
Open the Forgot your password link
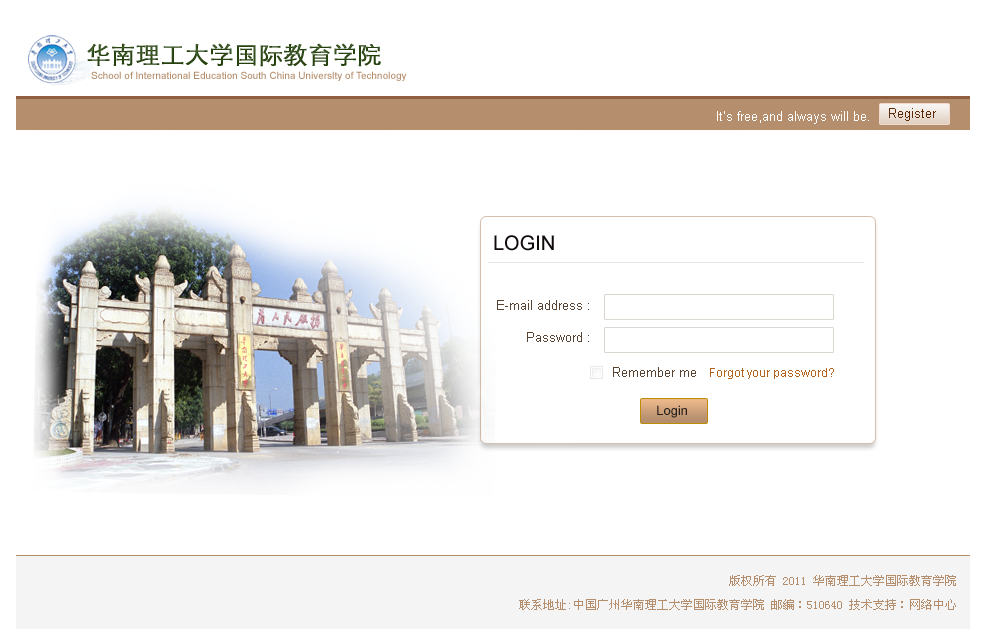[771, 373]
